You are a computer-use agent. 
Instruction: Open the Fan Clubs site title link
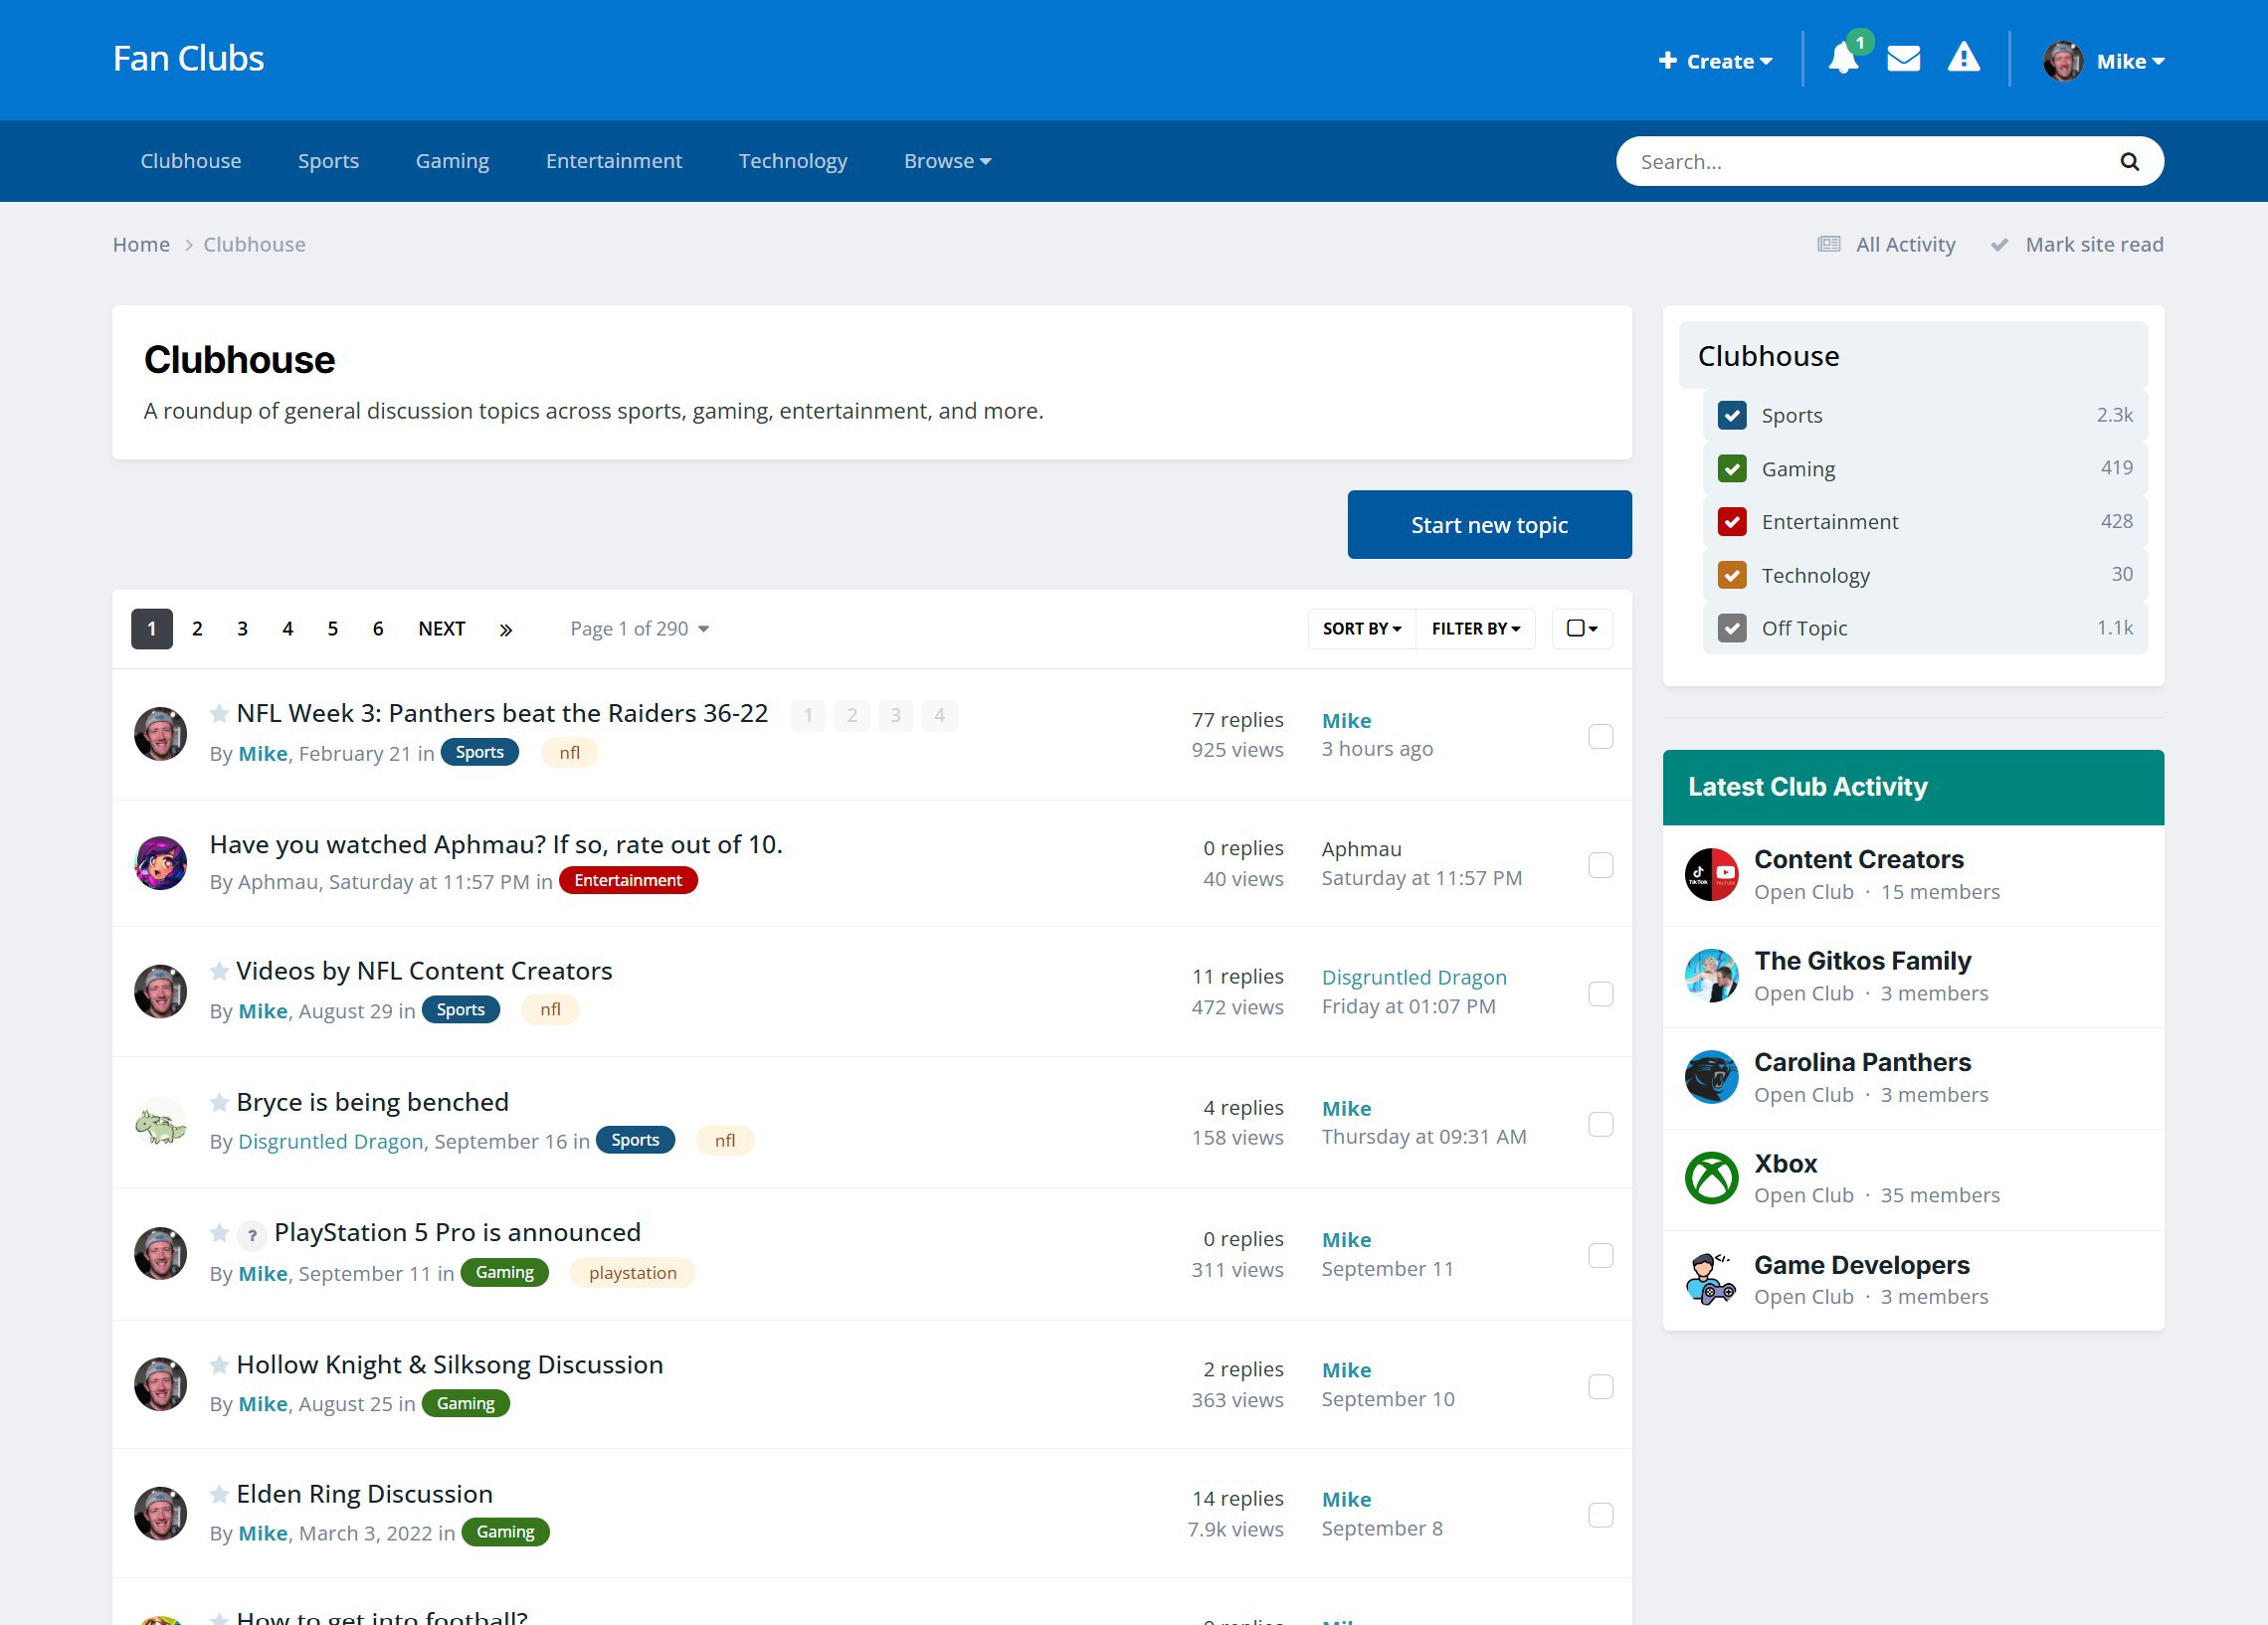[x=188, y=59]
